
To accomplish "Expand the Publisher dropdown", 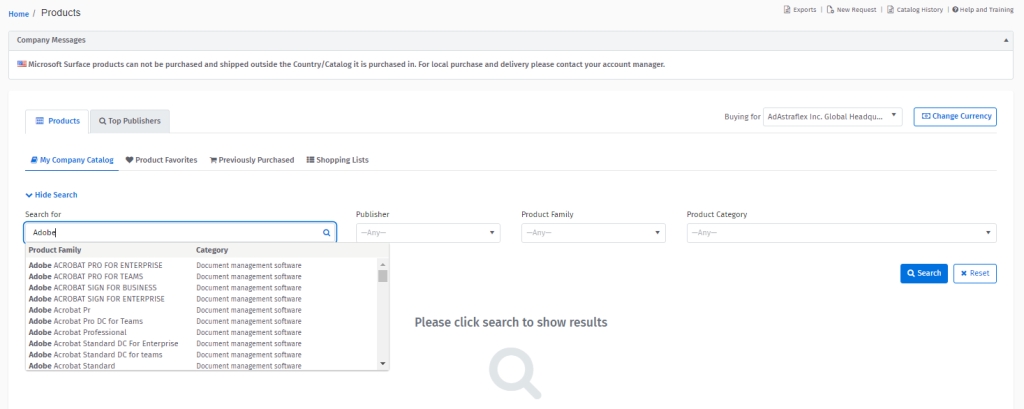I will [x=427, y=233].
